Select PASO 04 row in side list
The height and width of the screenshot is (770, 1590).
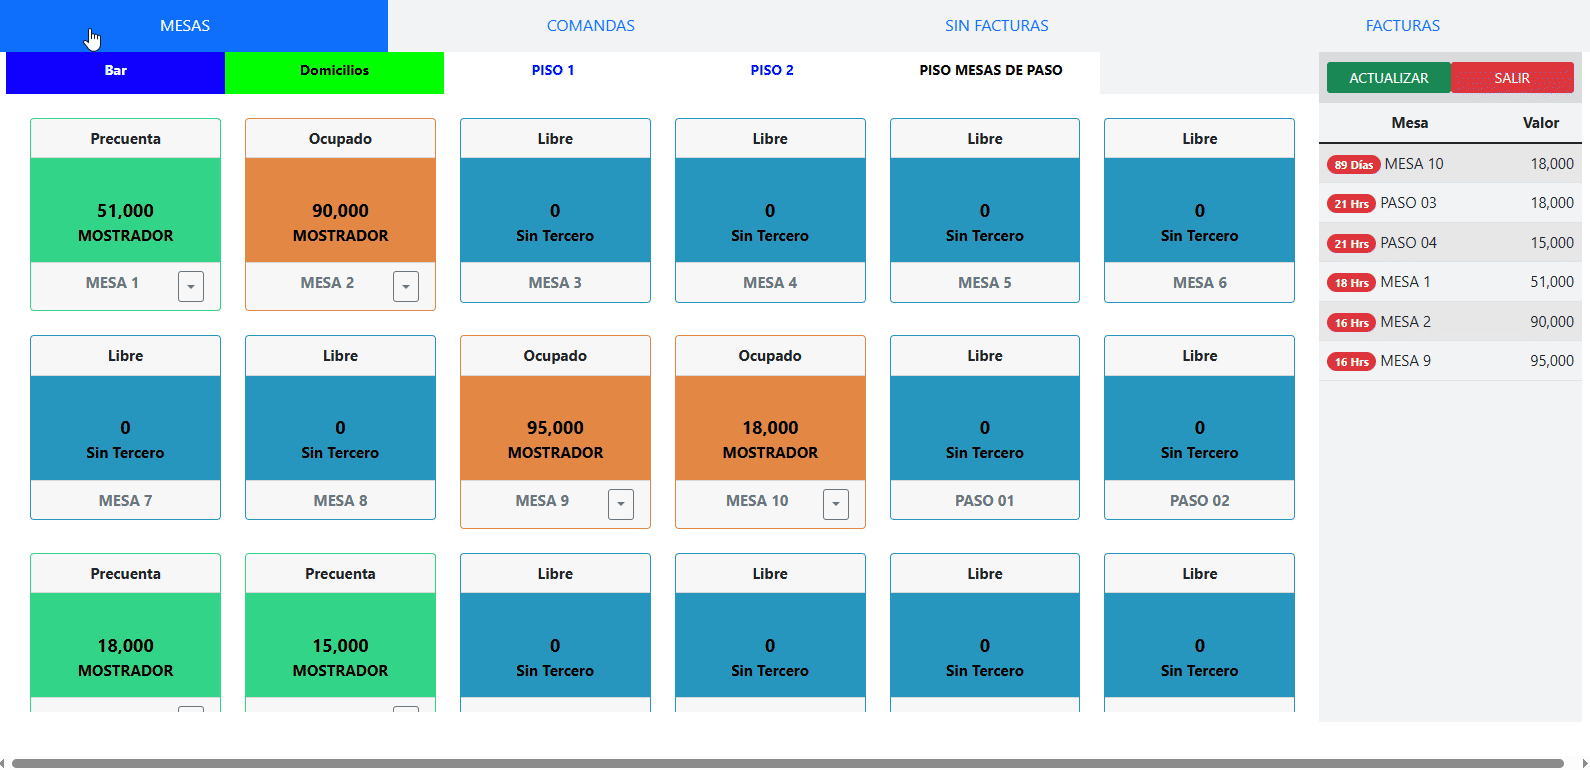click(1450, 243)
